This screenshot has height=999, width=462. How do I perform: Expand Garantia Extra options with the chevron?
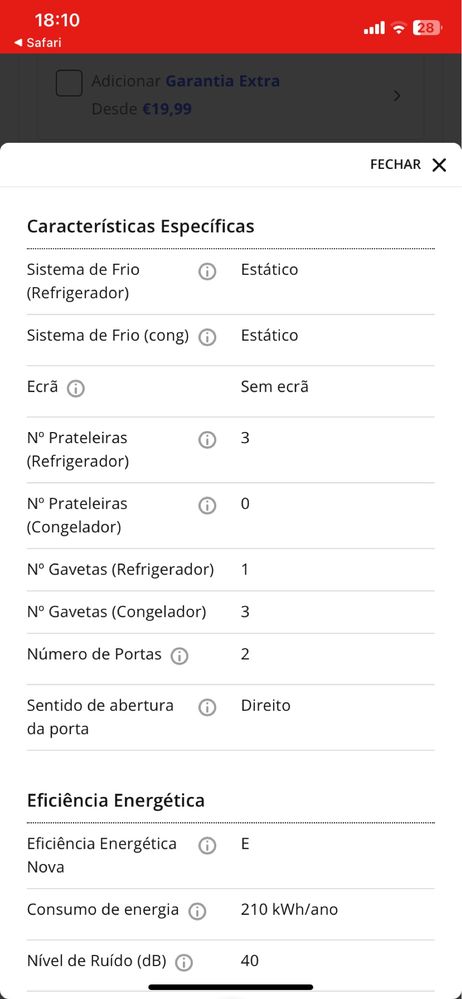click(397, 96)
